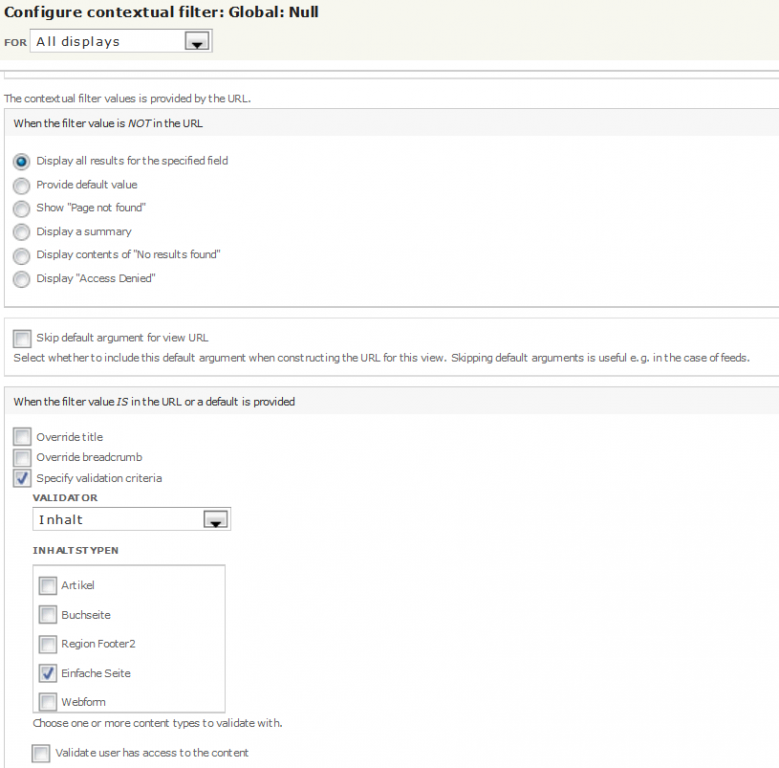This screenshot has width=779, height=768.
Task: Pick the 'Display a summary' radio button
Action: coord(22,232)
